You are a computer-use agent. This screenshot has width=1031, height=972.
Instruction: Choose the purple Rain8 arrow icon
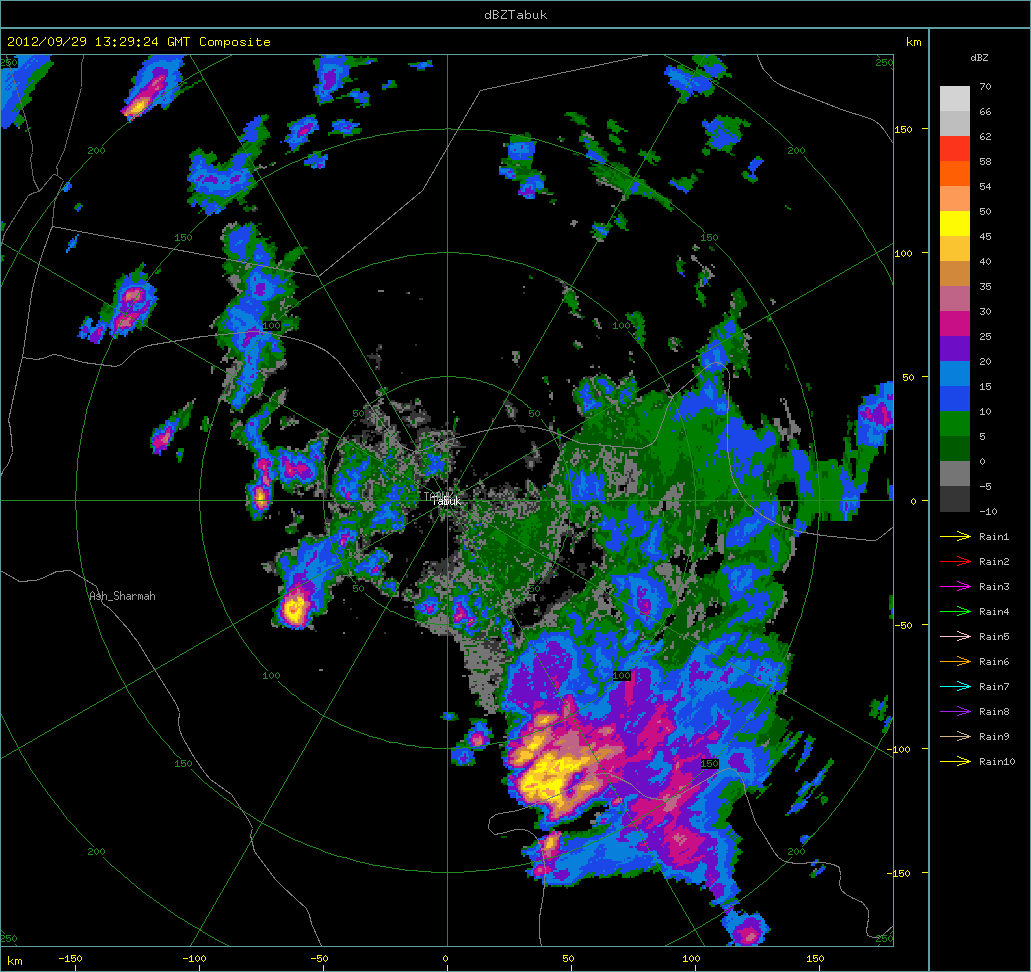point(955,712)
